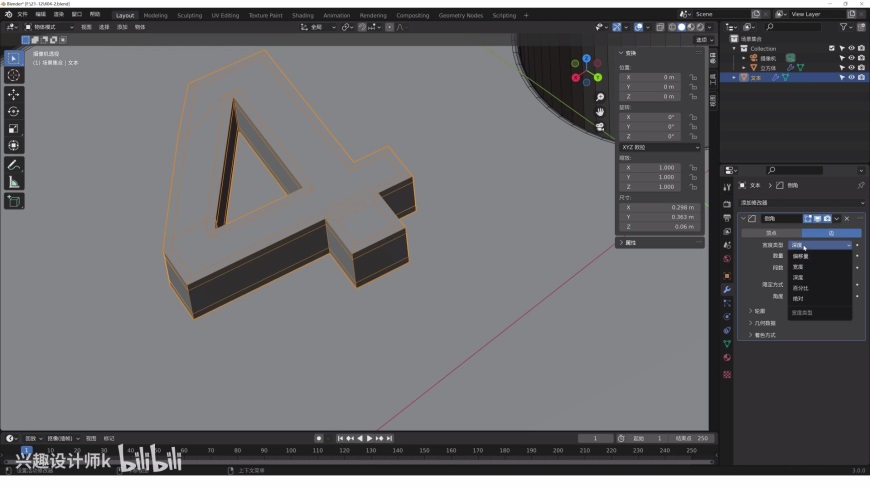Select the Cursor tool in the left toolbar
Image resolution: width=870 pixels, height=489 pixels.
tap(14, 75)
